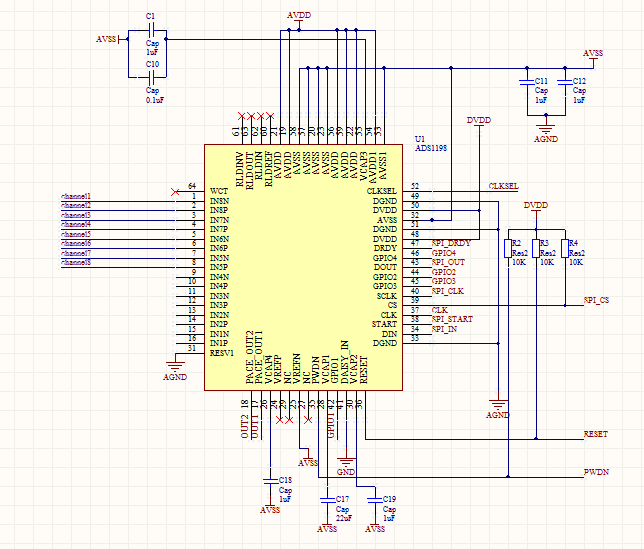The height and width of the screenshot is (549, 644).
Task: Click the channel3 net label
Action: (76, 215)
